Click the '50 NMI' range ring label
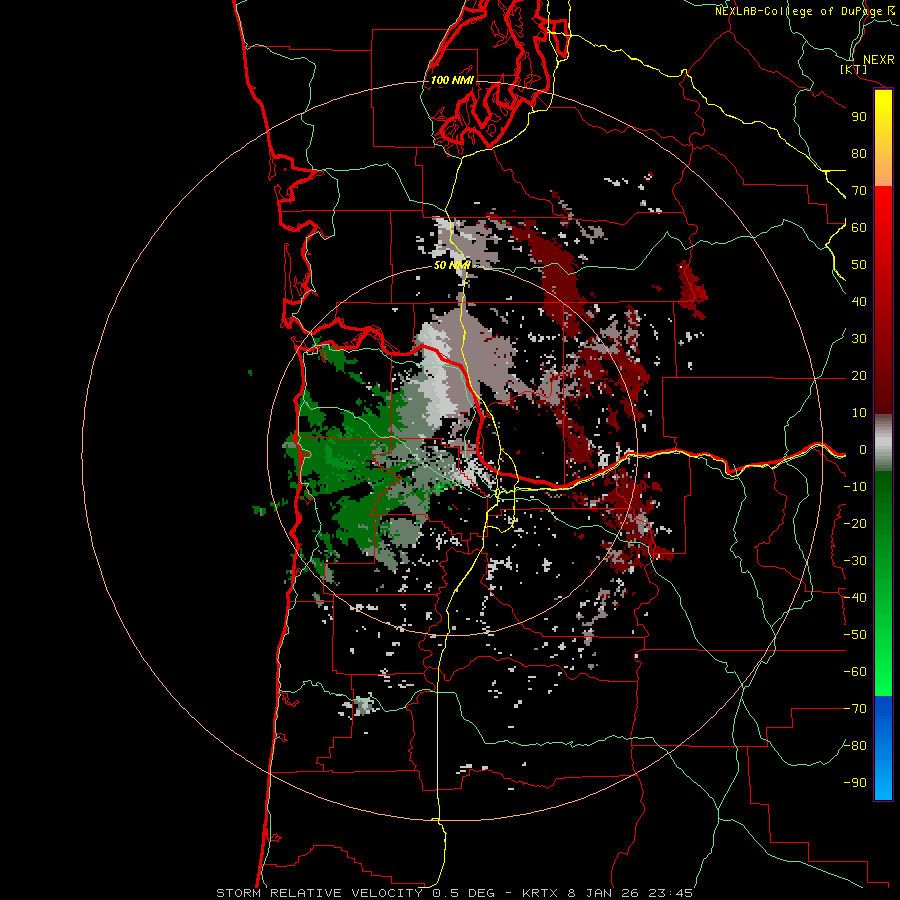The width and height of the screenshot is (900, 900). pos(452,265)
